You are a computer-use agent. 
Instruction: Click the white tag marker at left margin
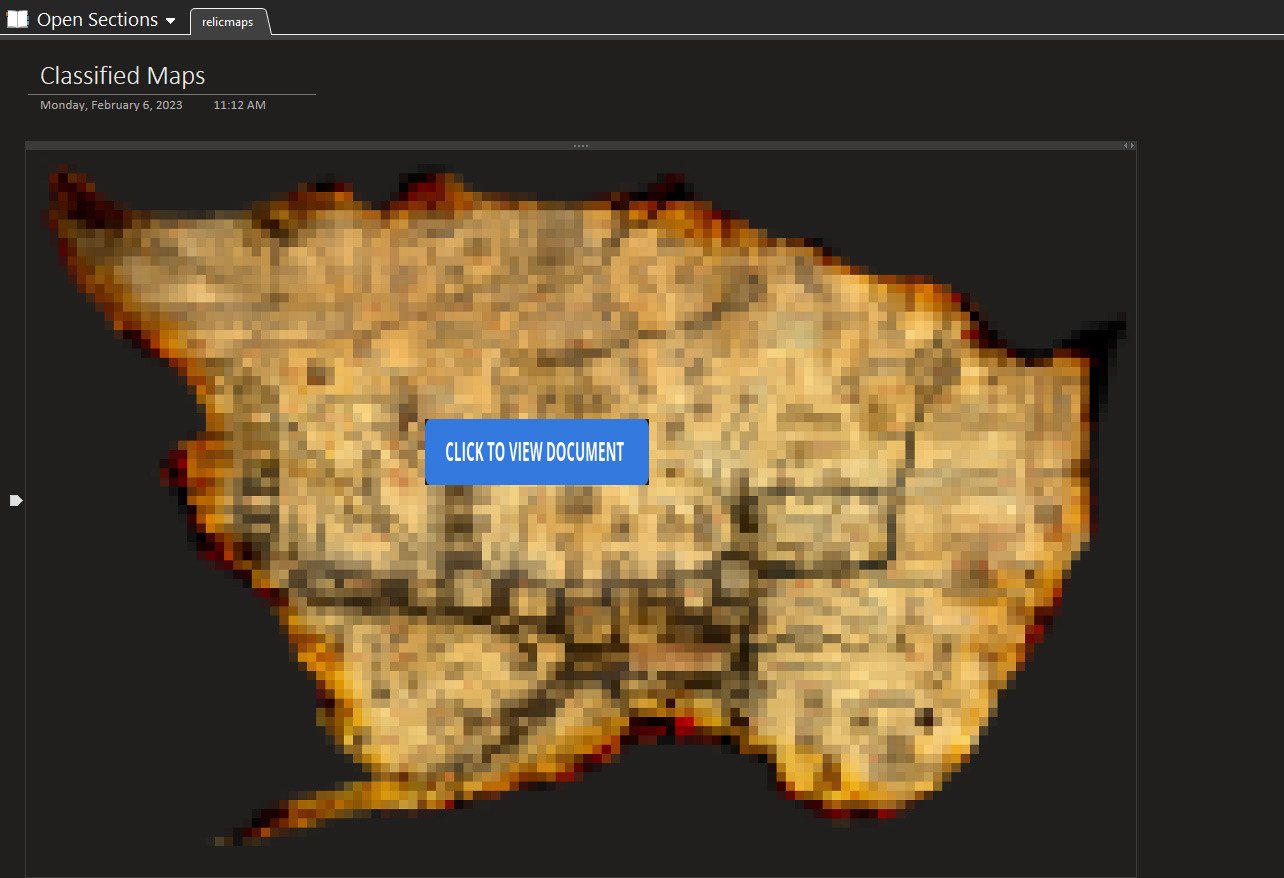click(x=16, y=500)
